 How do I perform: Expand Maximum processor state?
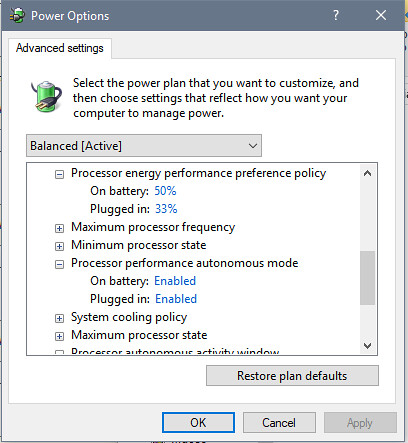[x=59, y=336]
